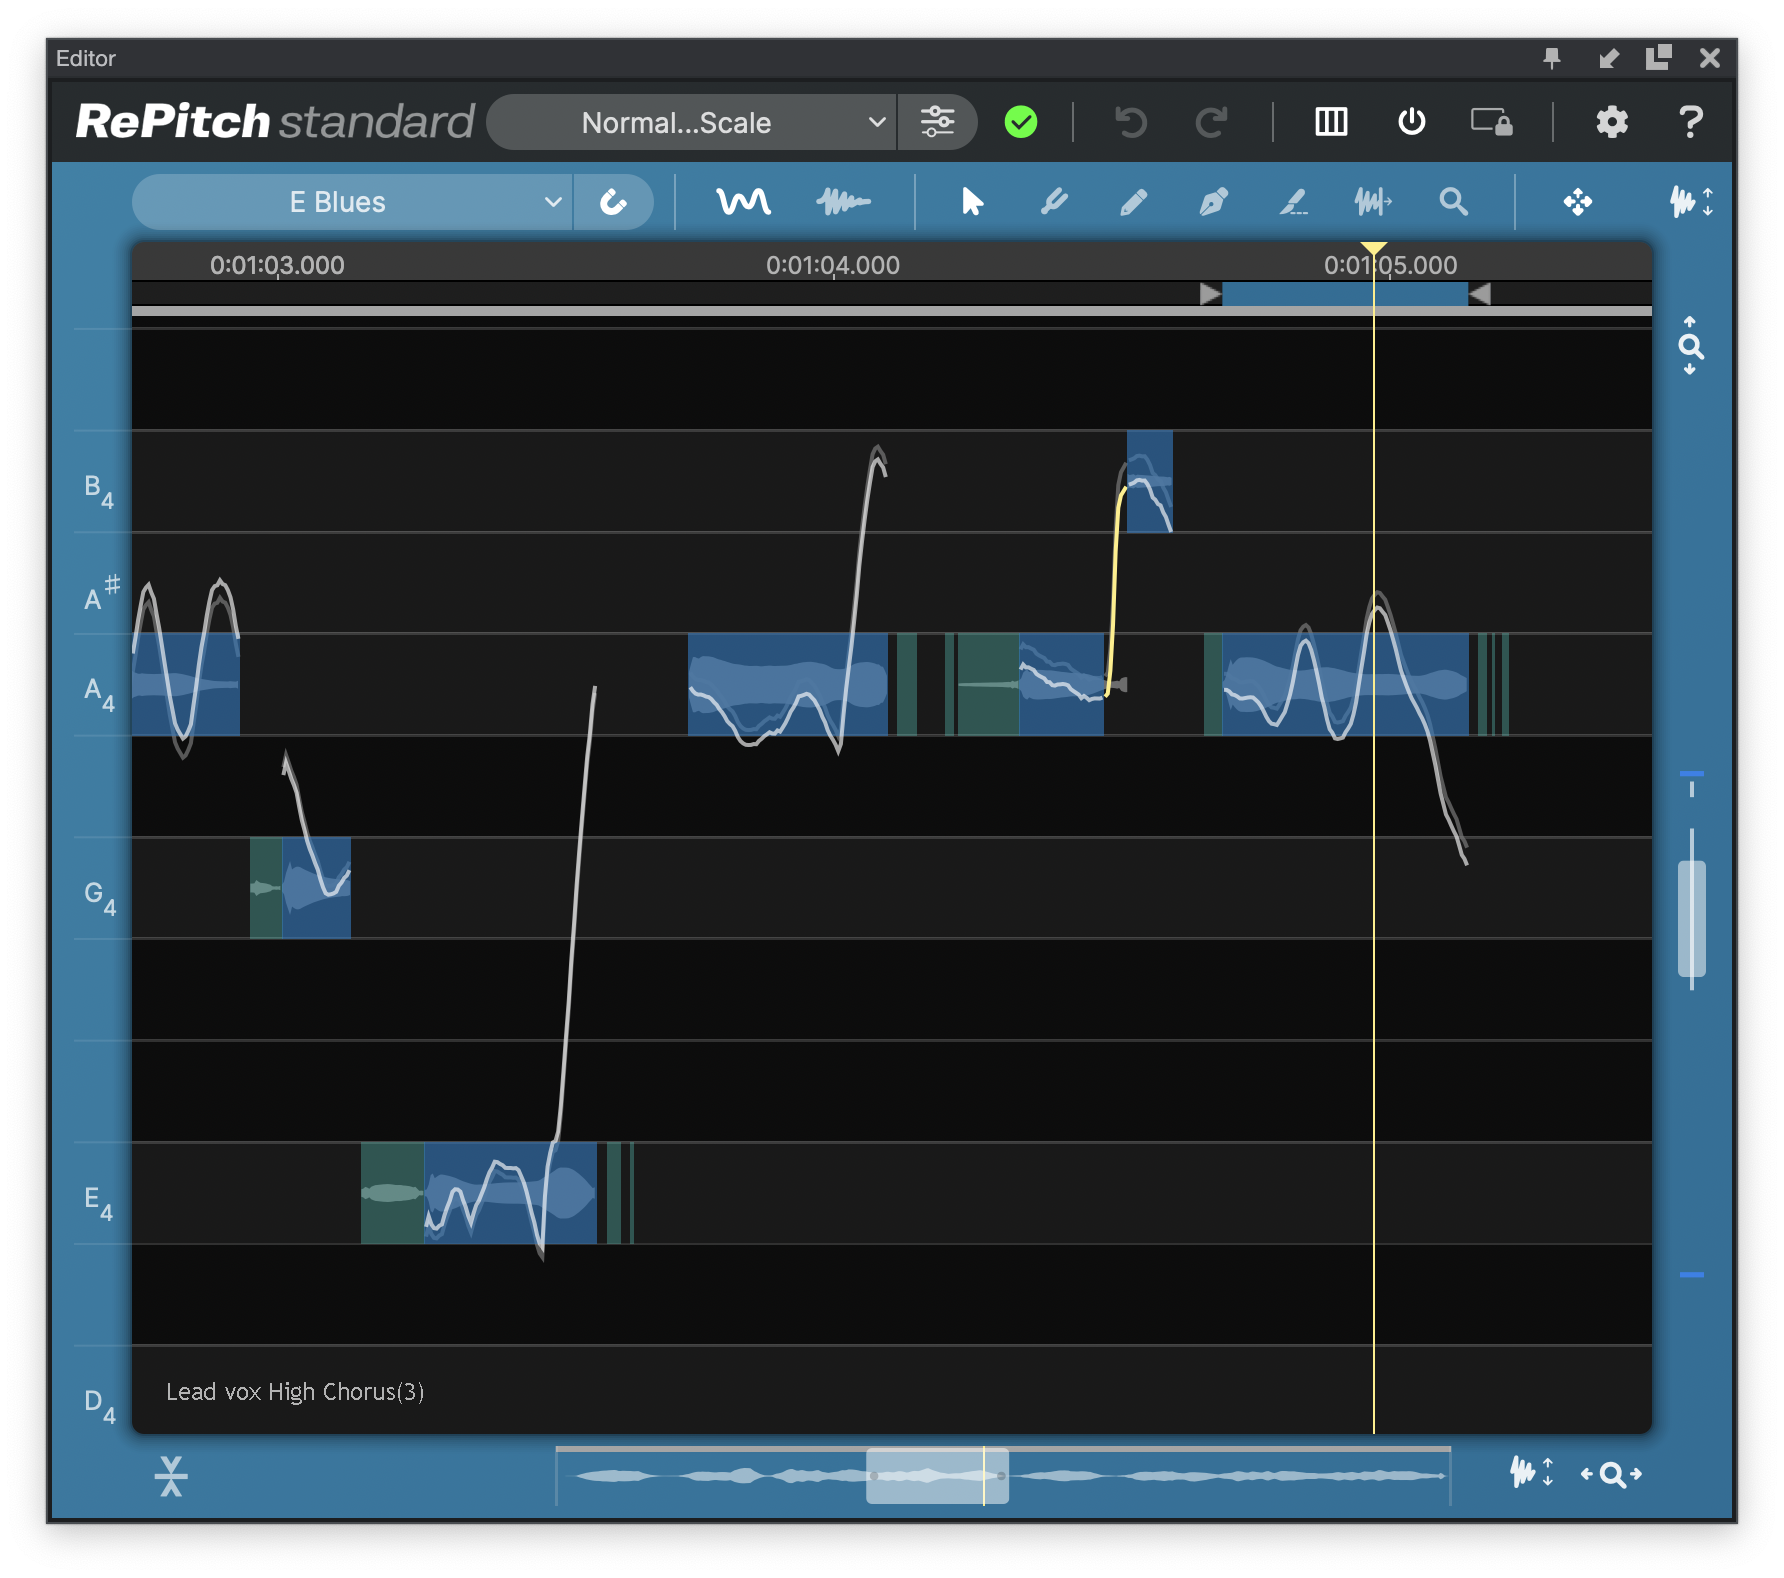Select the arrow pointer tool
This screenshot has height=1578, width=1784.
(971, 203)
